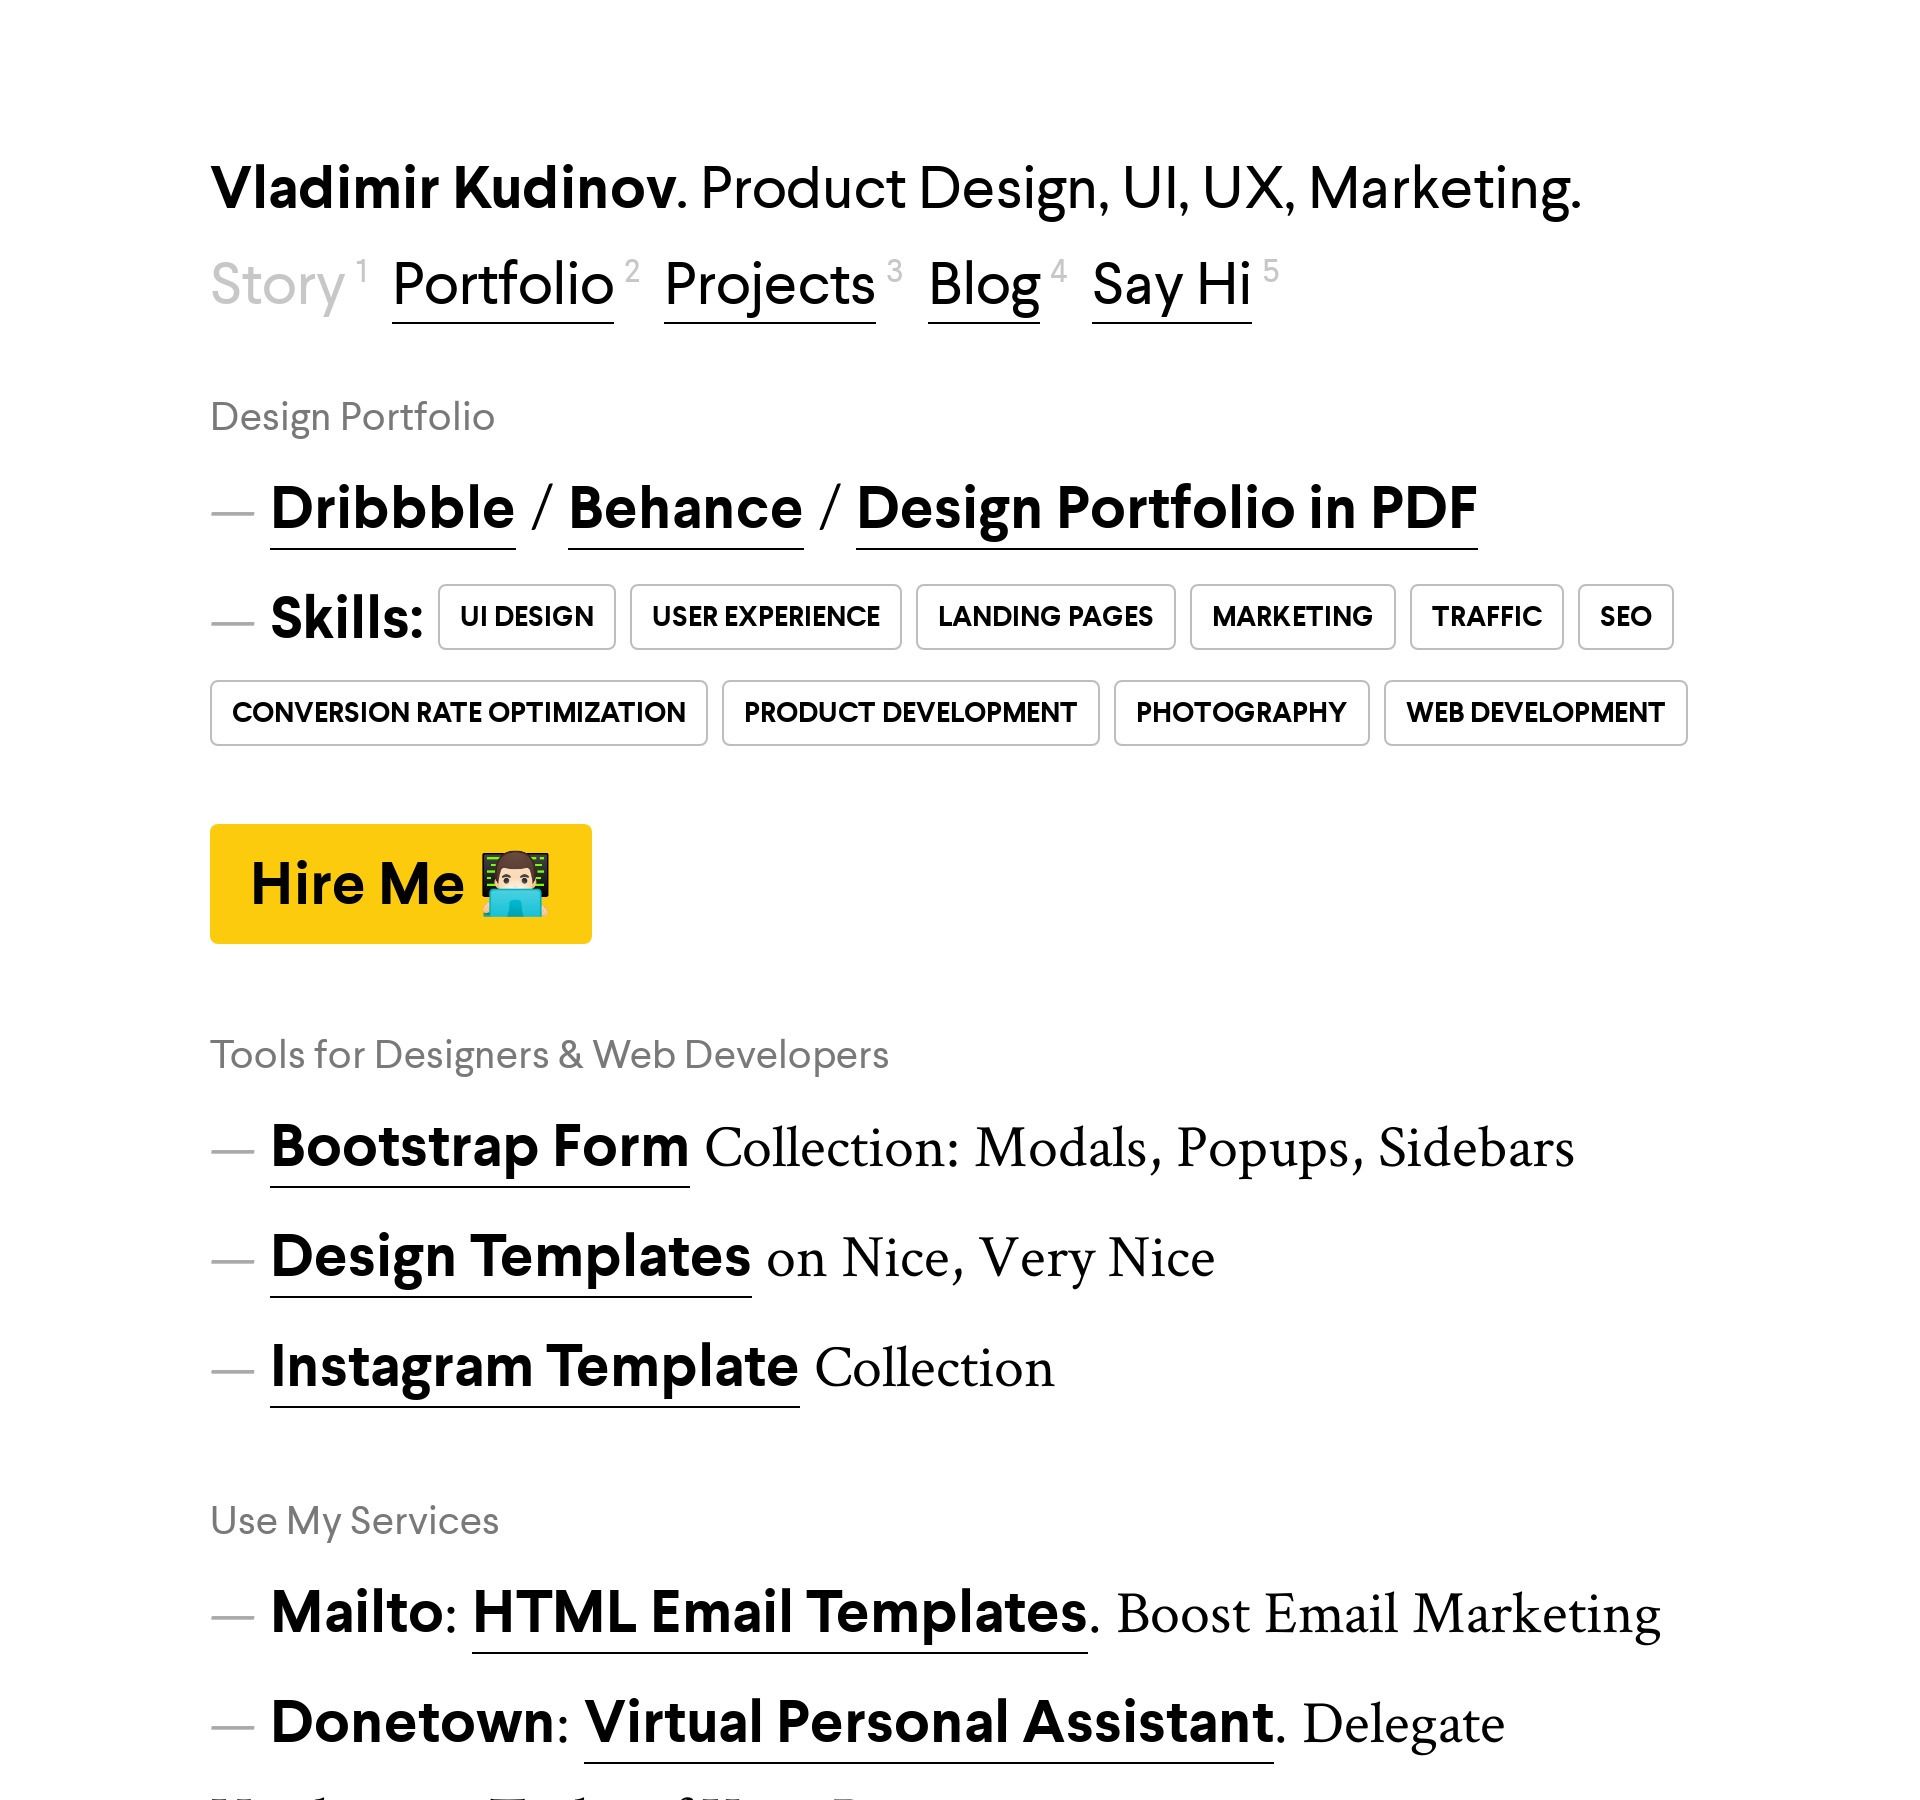Select the Story tab
This screenshot has width=1920, height=1800.
277,286
